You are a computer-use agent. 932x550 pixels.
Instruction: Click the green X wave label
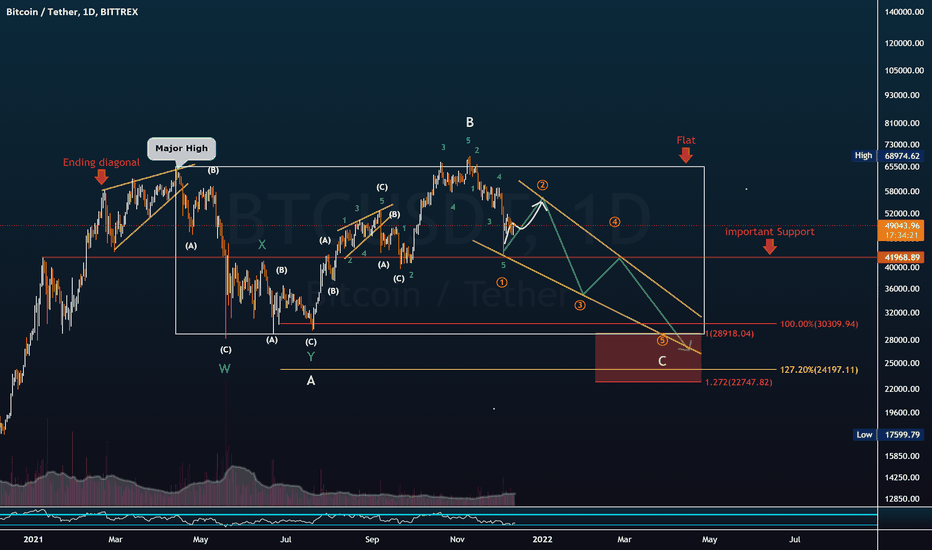point(262,244)
